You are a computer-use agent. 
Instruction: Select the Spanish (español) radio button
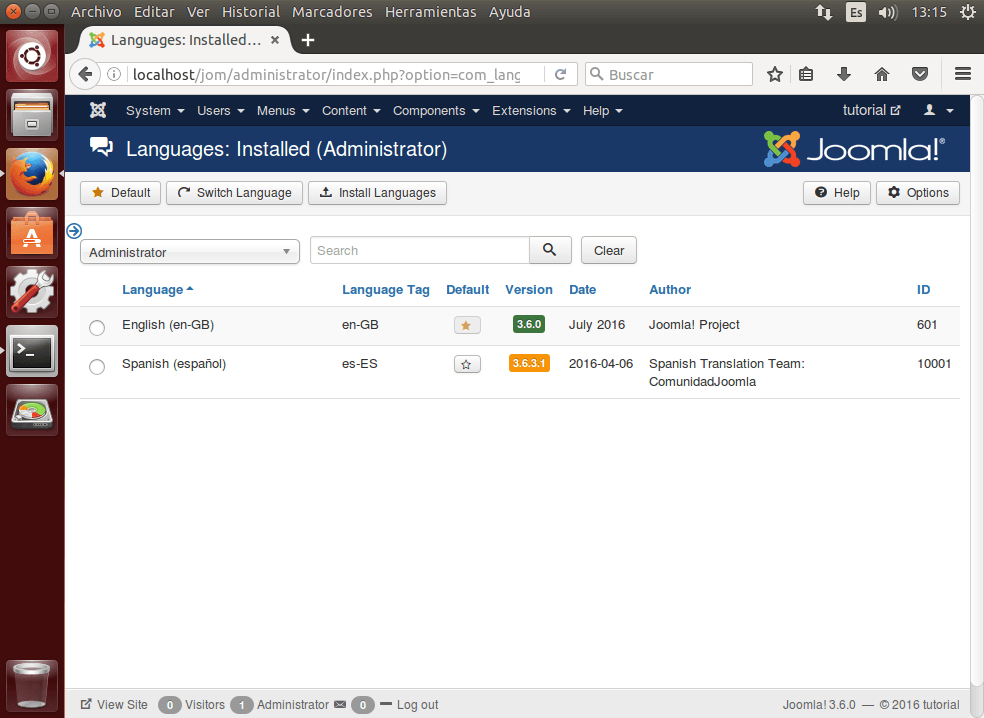[97, 366]
